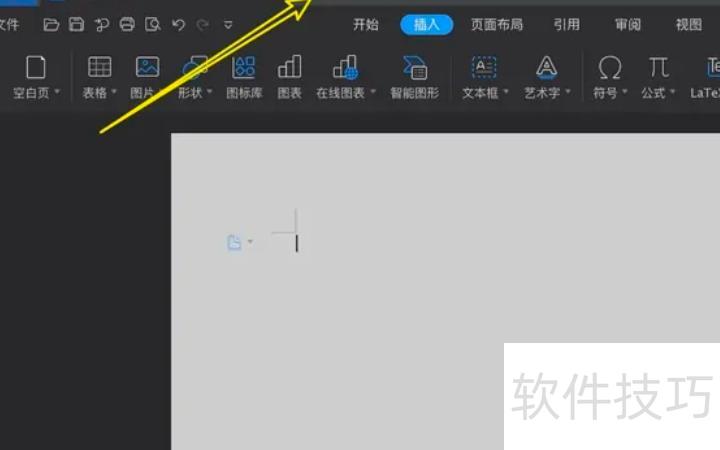Expand the 符号 dropdown arrow
Viewport: 720px width, 450px height.
pyautogui.click(x=625, y=92)
